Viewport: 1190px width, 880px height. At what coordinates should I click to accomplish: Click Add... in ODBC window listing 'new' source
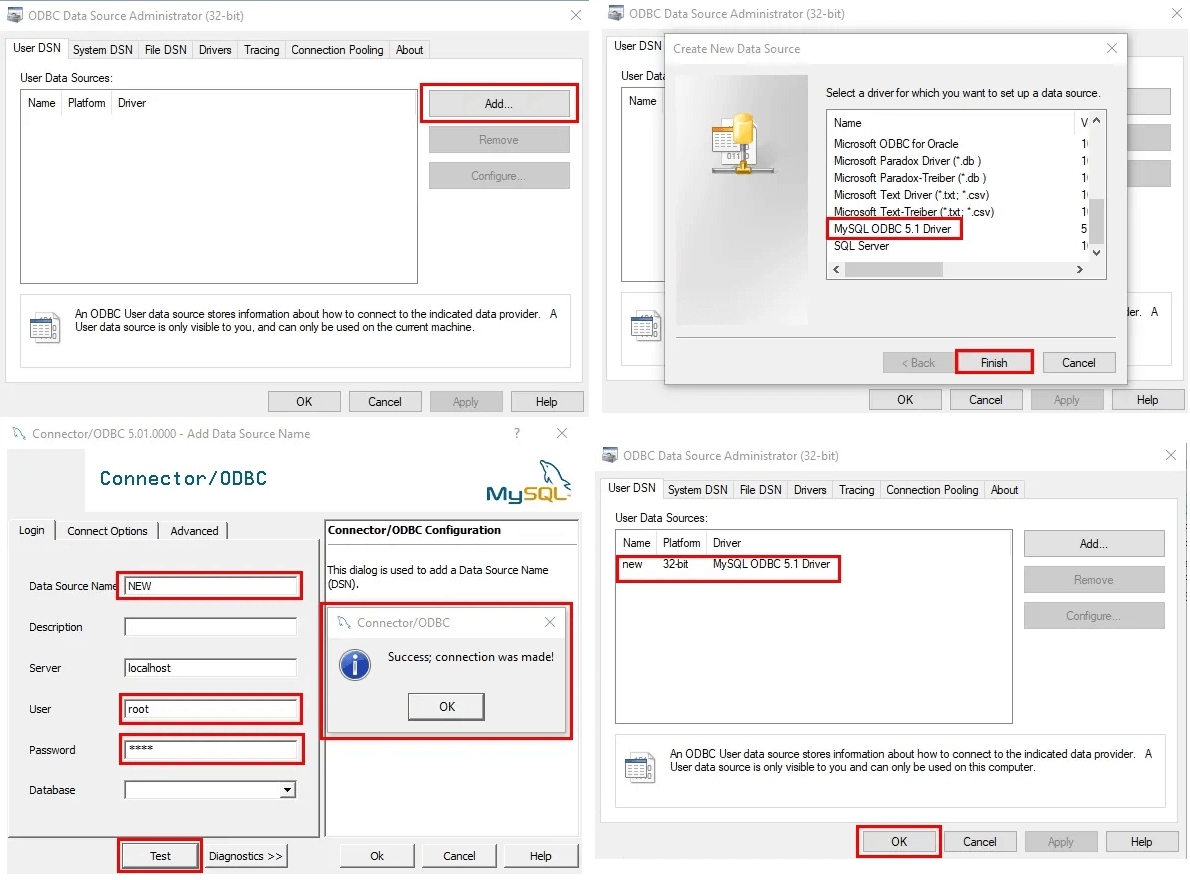1094,544
